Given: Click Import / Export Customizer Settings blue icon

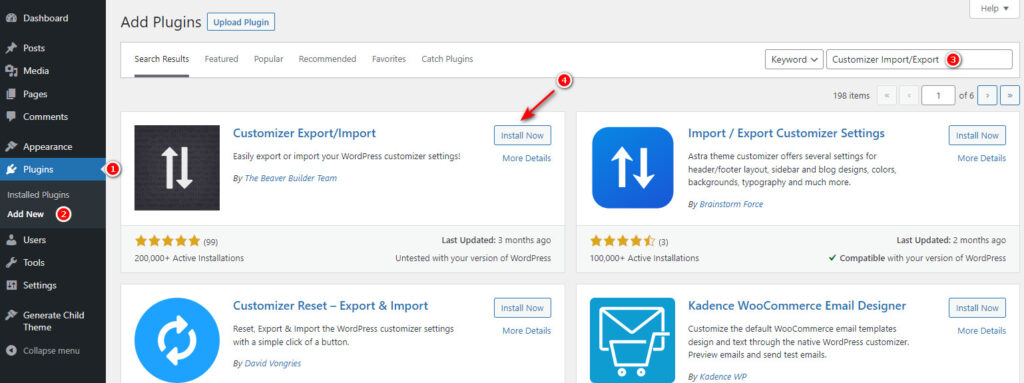Looking at the screenshot, I should point(632,168).
